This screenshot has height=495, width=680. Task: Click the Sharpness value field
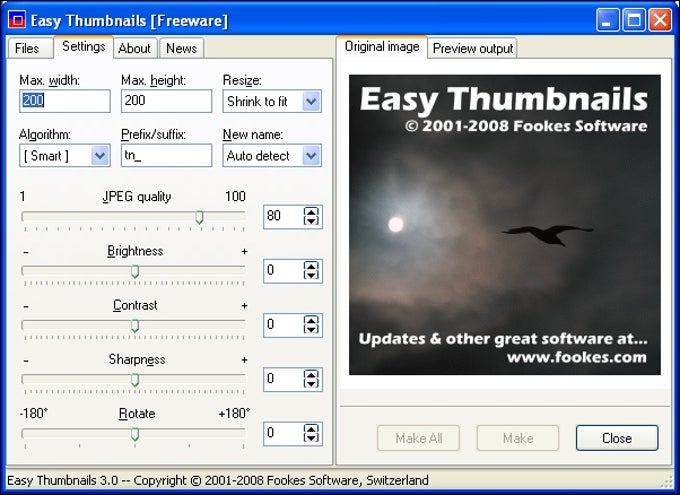tap(284, 379)
